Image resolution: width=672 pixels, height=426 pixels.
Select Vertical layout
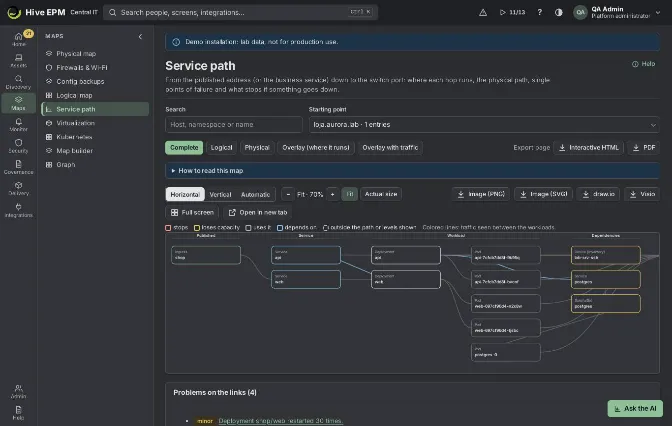[220, 194]
